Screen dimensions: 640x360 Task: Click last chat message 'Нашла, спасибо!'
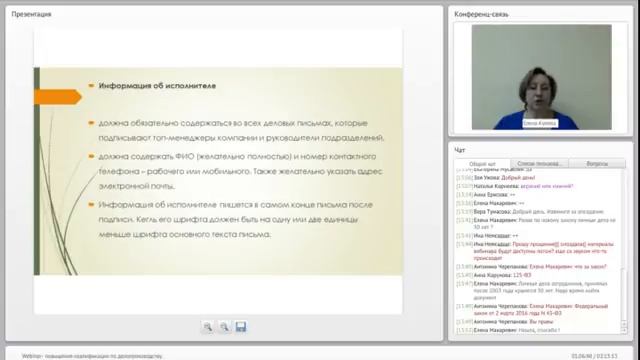click(509, 330)
